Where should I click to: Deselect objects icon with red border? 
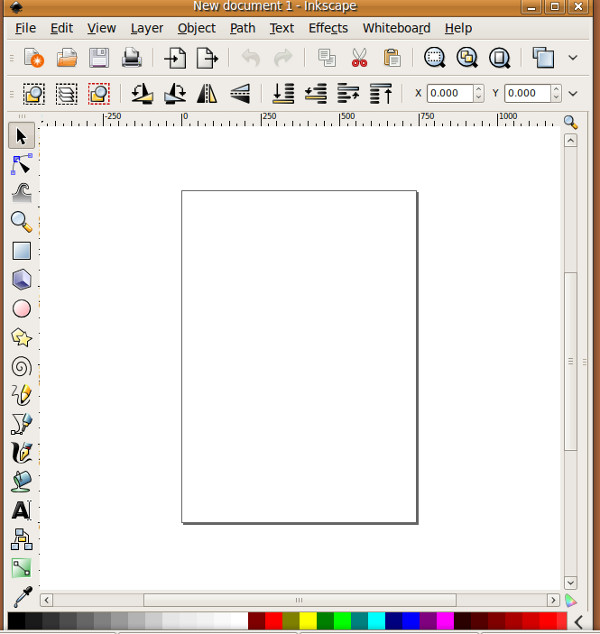tap(99, 94)
